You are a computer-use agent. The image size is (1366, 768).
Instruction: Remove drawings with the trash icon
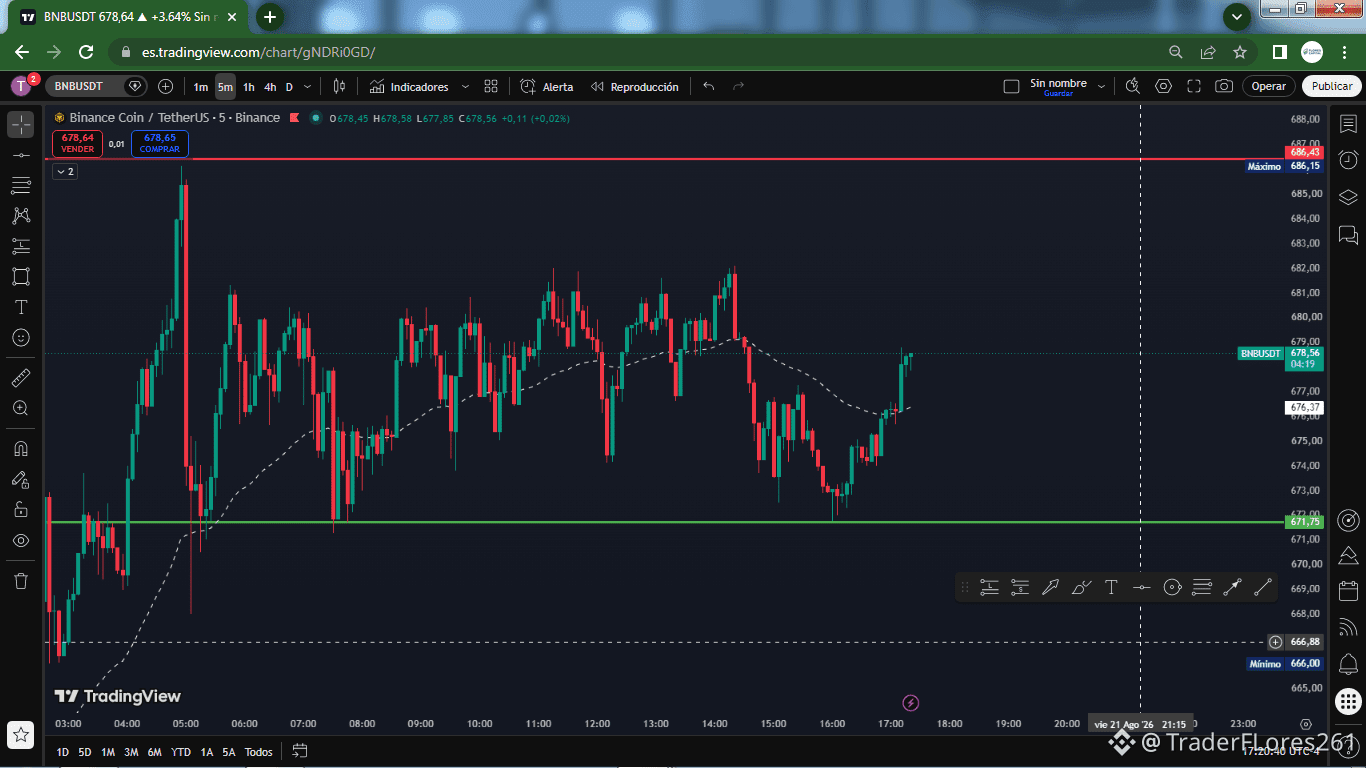pyautogui.click(x=21, y=581)
